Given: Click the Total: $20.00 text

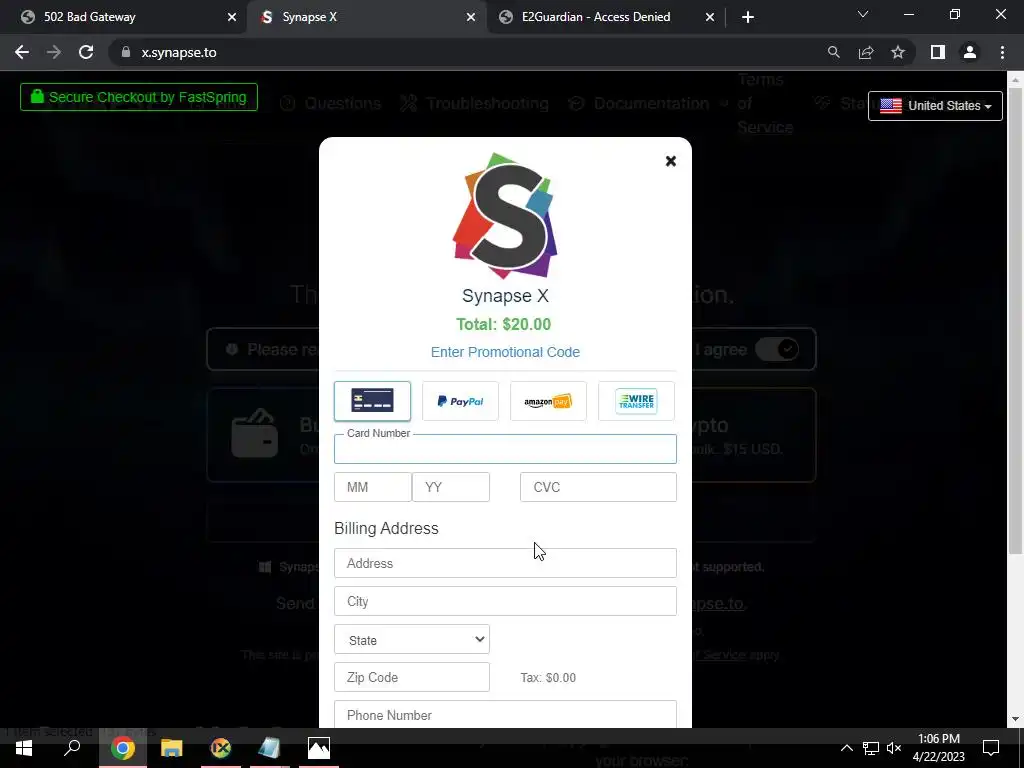Looking at the screenshot, I should pyautogui.click(x=504, y=325).
